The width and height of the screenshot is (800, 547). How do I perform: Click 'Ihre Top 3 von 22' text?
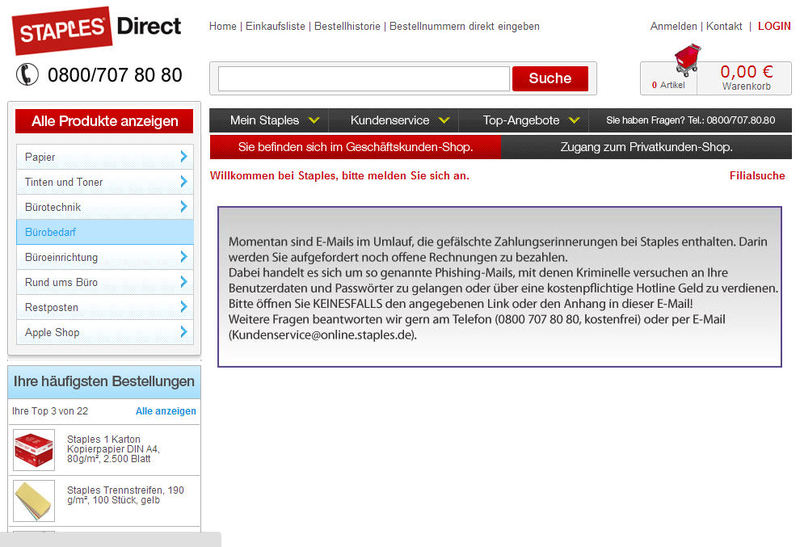50,411
